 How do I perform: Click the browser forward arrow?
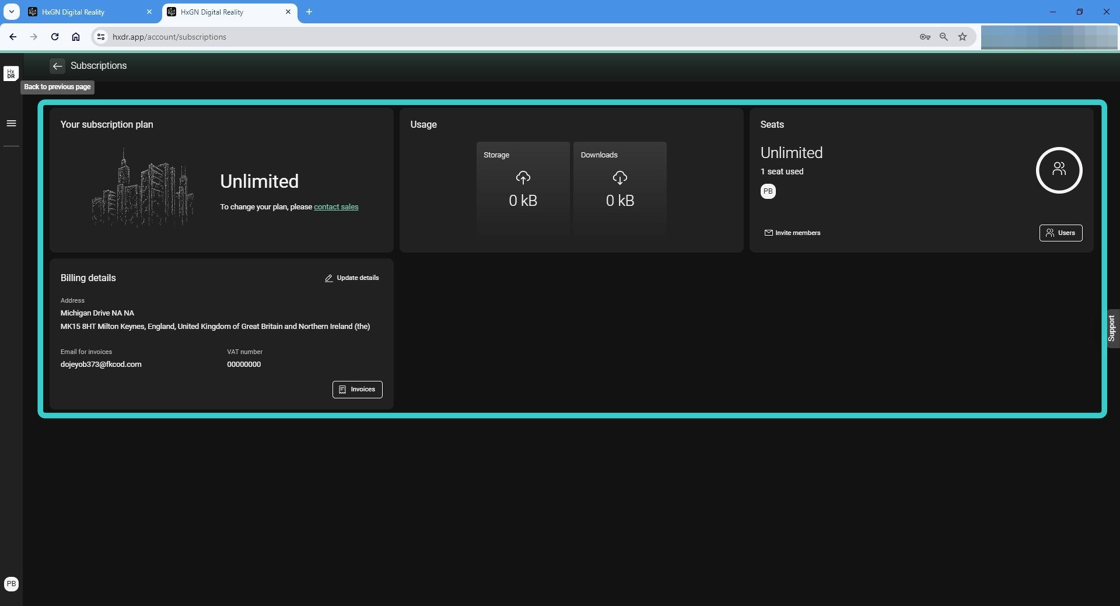[x=34, y=37]
